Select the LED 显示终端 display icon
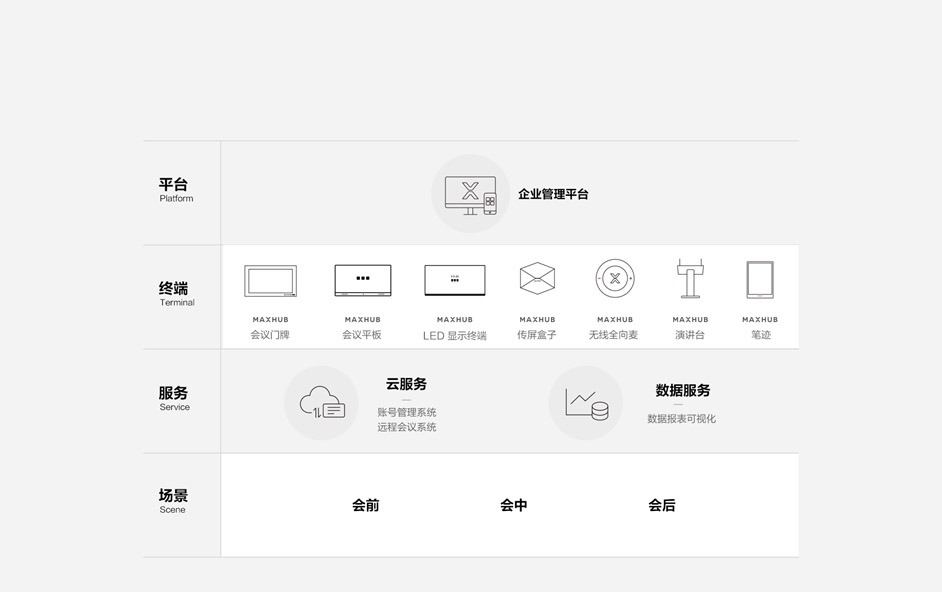This screenshot has width=942, height=592. (x=455, y=280)
